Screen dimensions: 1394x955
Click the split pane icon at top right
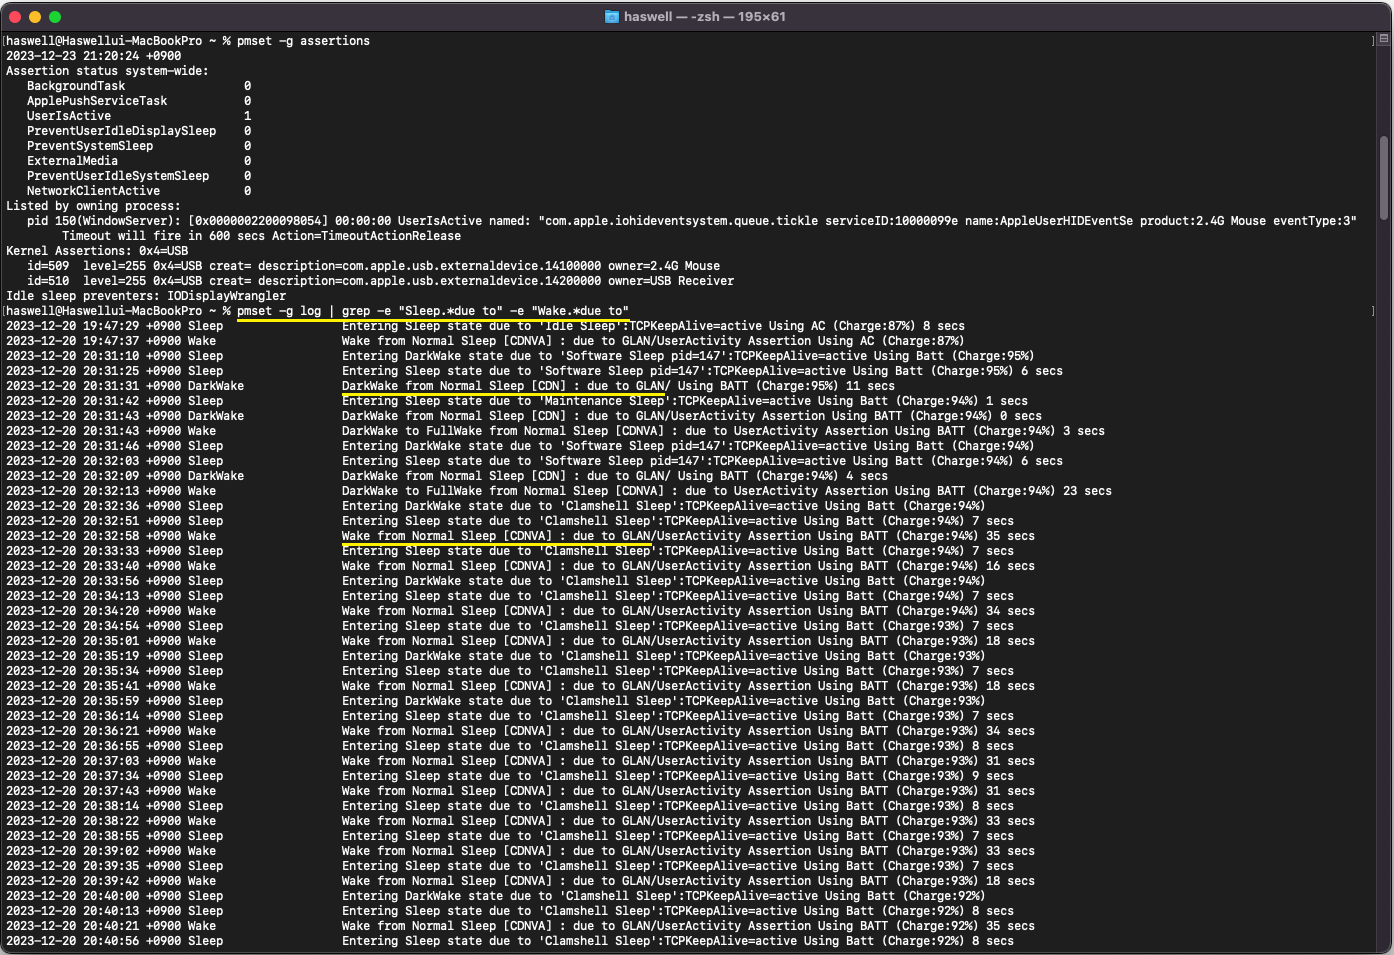[x=1384, y=39]
